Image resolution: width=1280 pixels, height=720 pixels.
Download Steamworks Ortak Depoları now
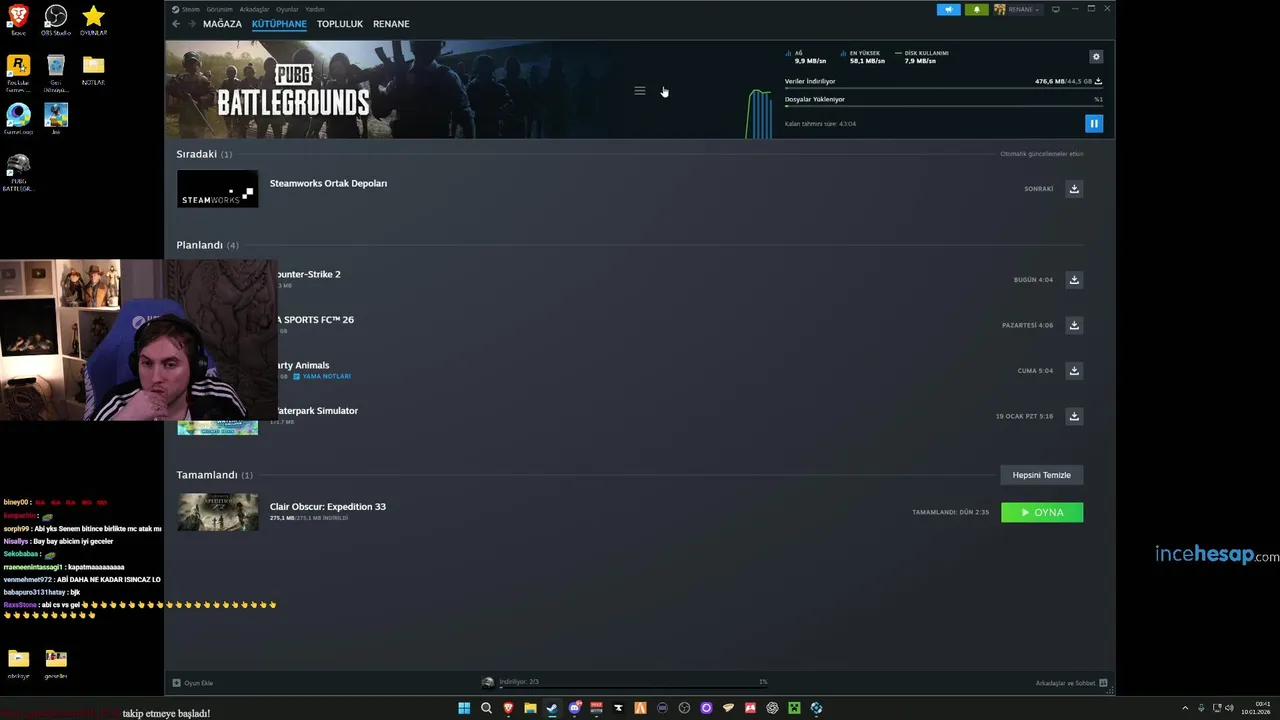1074,189
